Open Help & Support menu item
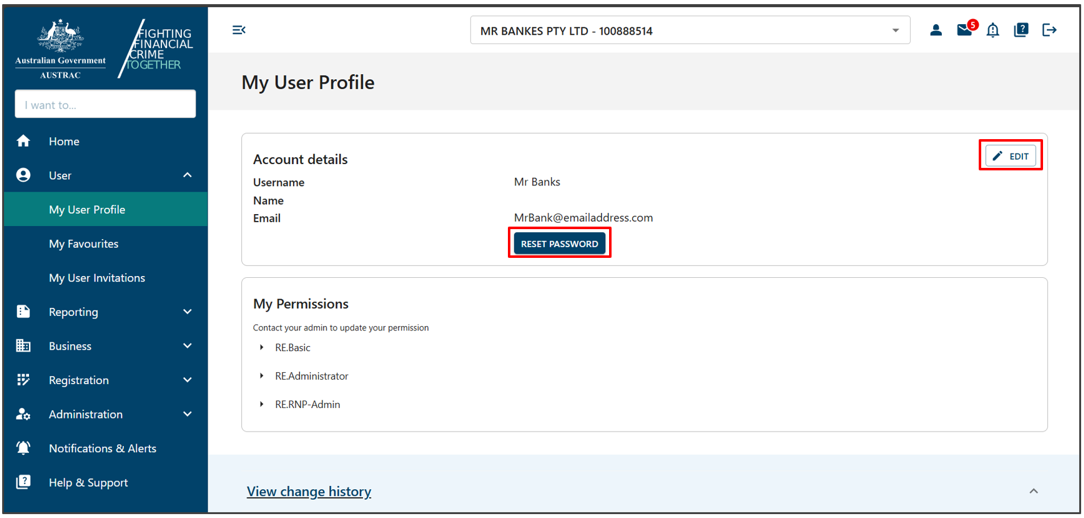 [x=105, y=483]
